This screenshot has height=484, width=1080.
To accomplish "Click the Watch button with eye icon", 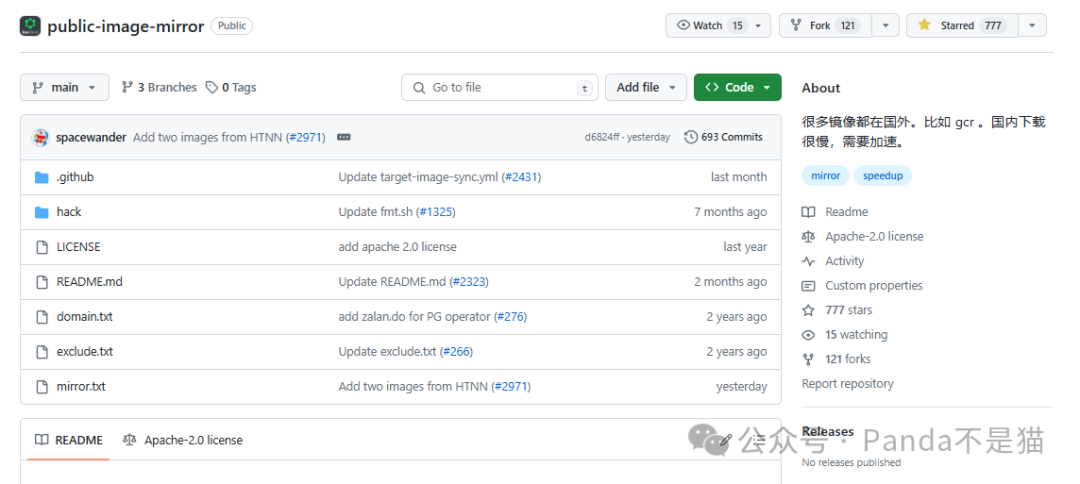I will coord(709,26).
